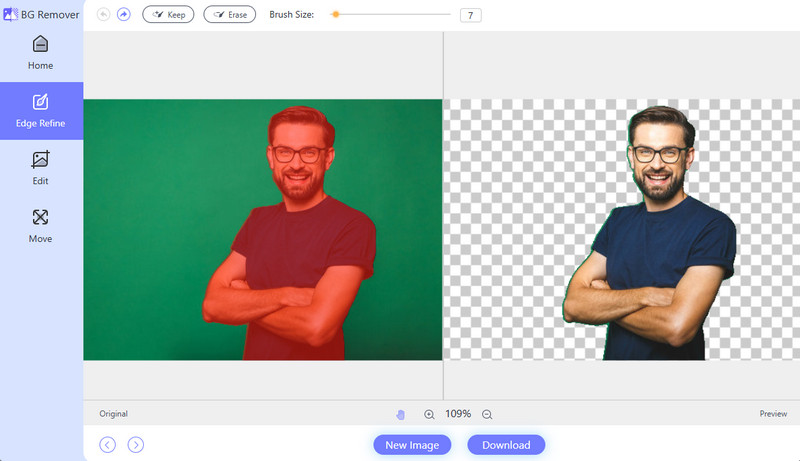
Task: Click the New Image button
Action: (x=412, y=445)
